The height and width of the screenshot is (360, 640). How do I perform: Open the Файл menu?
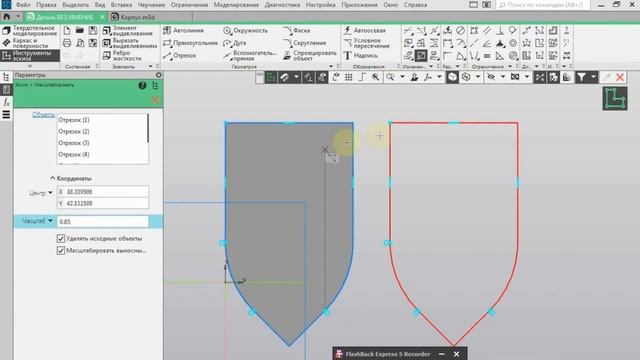23,5
